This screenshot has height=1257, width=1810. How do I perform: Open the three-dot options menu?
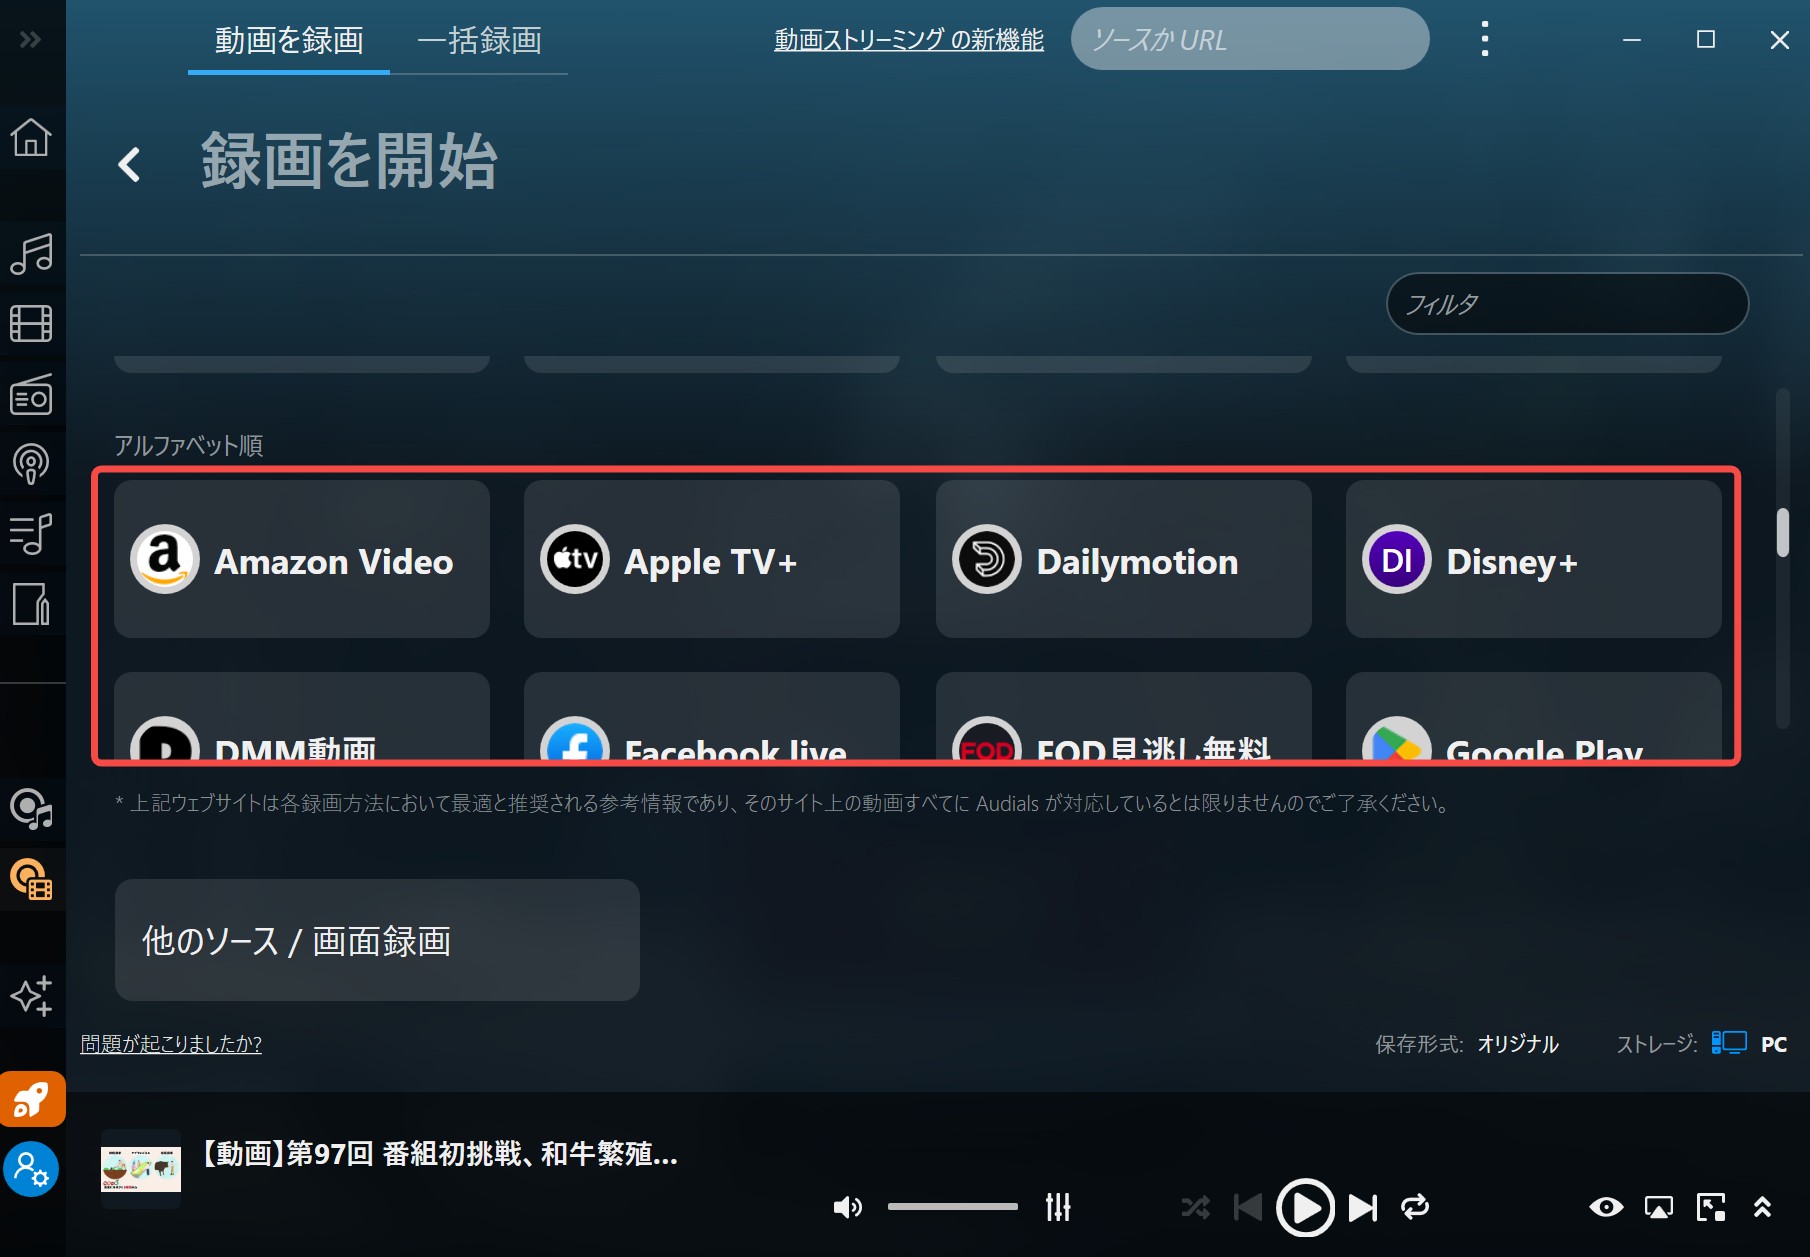(x=1485, y=39)
